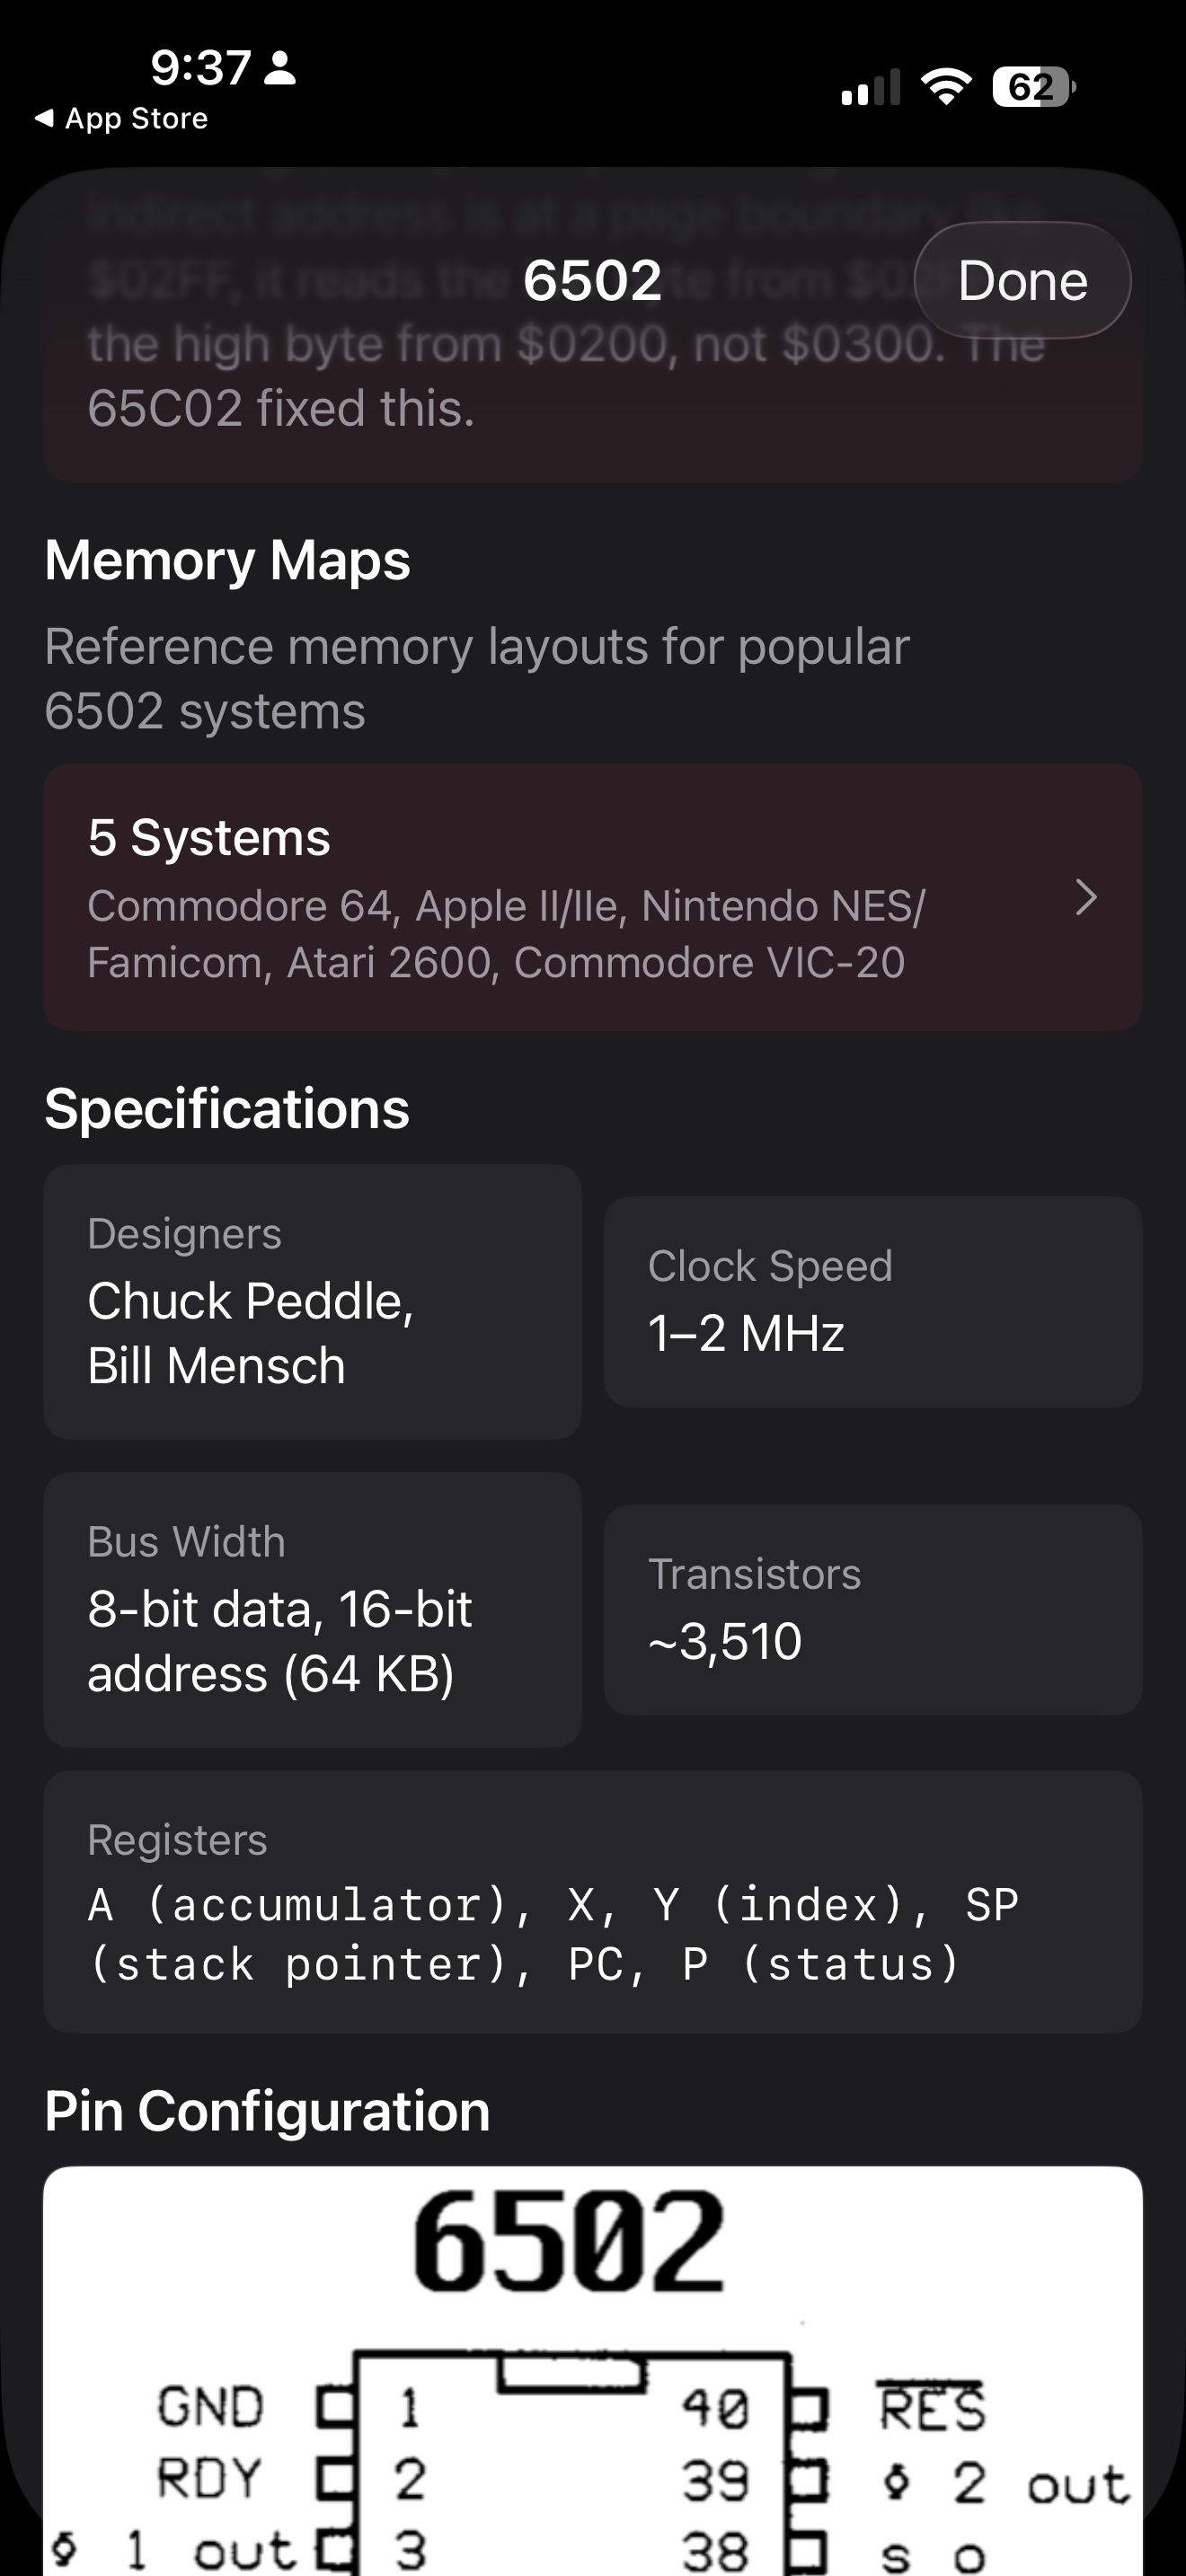Tap the Wi-Fi status icon
The image size is (1186, 2576).
point(946,87)
